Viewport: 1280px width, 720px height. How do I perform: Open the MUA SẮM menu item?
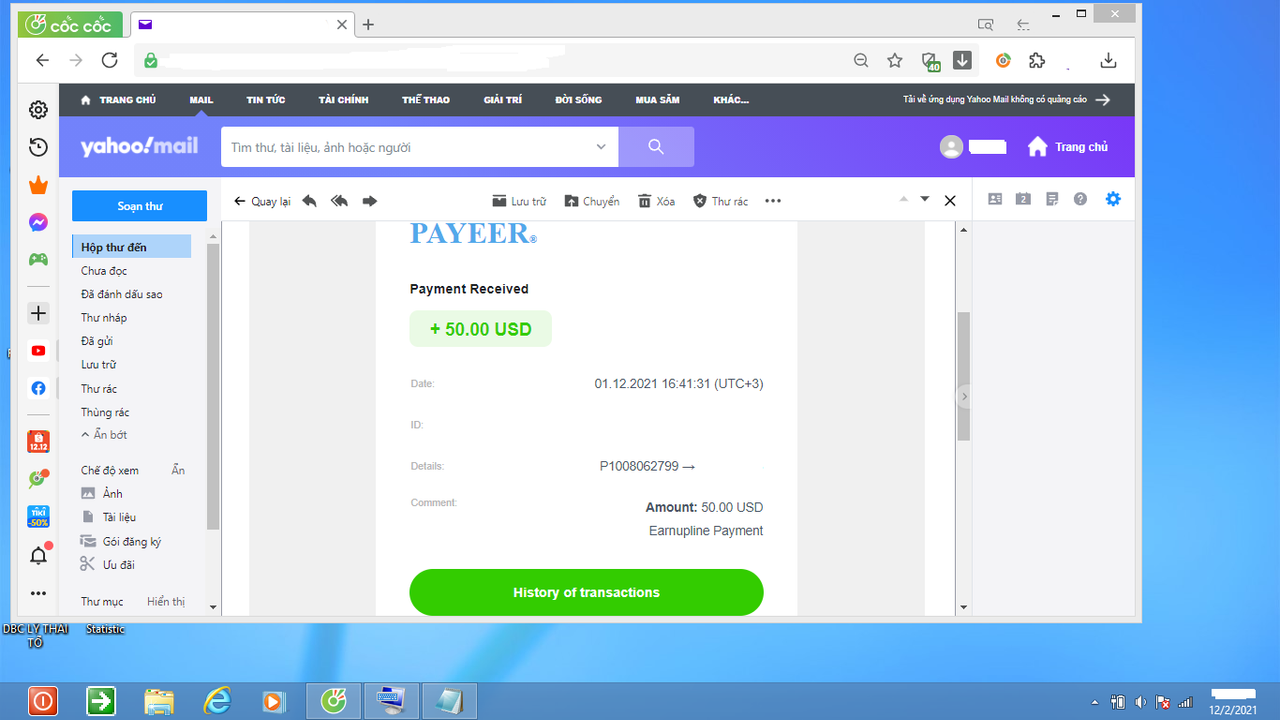657,100
